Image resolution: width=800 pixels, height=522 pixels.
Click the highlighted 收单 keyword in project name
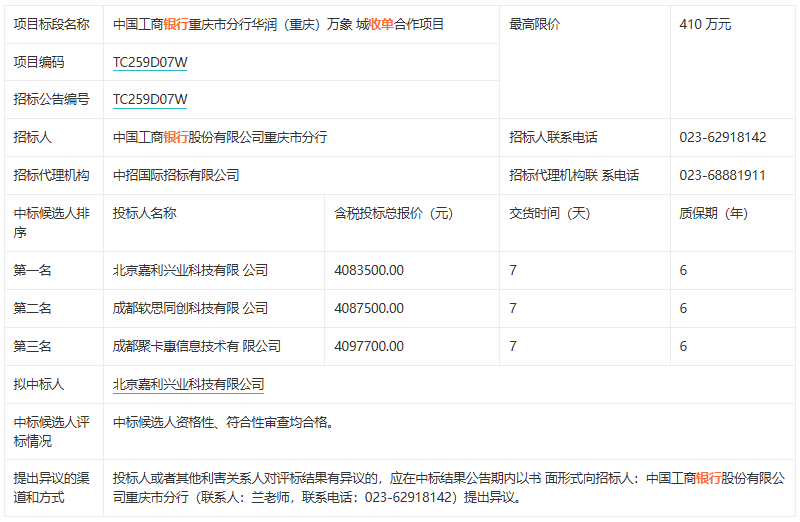click(x=381, y=24)
